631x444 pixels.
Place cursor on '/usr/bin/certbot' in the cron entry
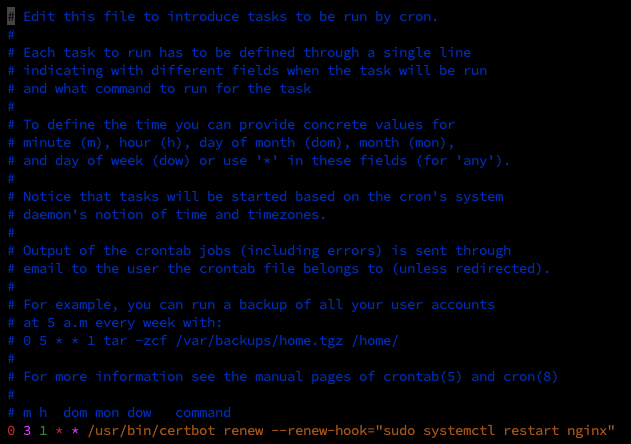tap(151, 430)
